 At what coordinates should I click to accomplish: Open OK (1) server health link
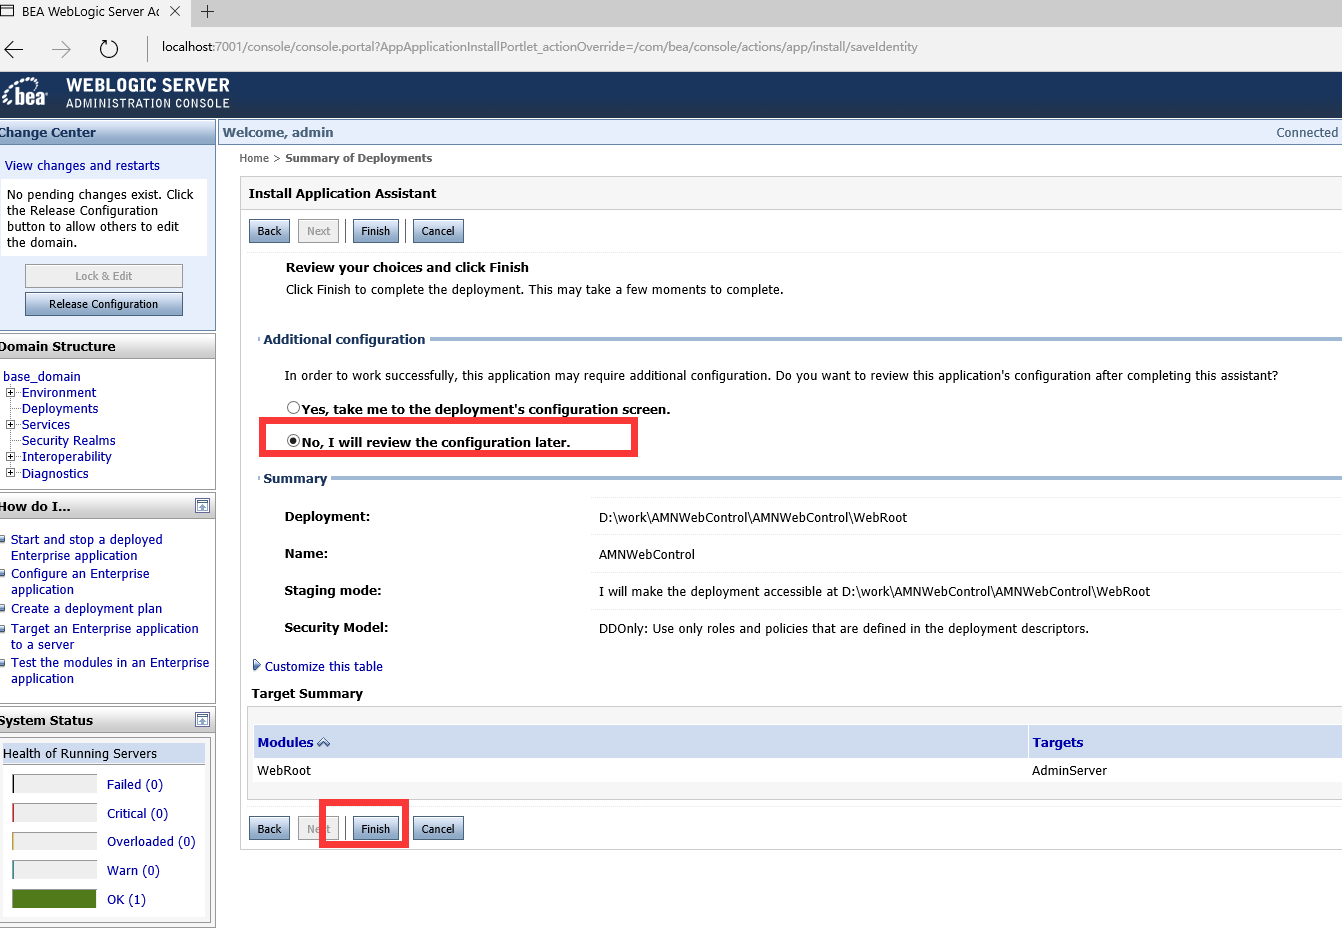click(x=126, y=900)
